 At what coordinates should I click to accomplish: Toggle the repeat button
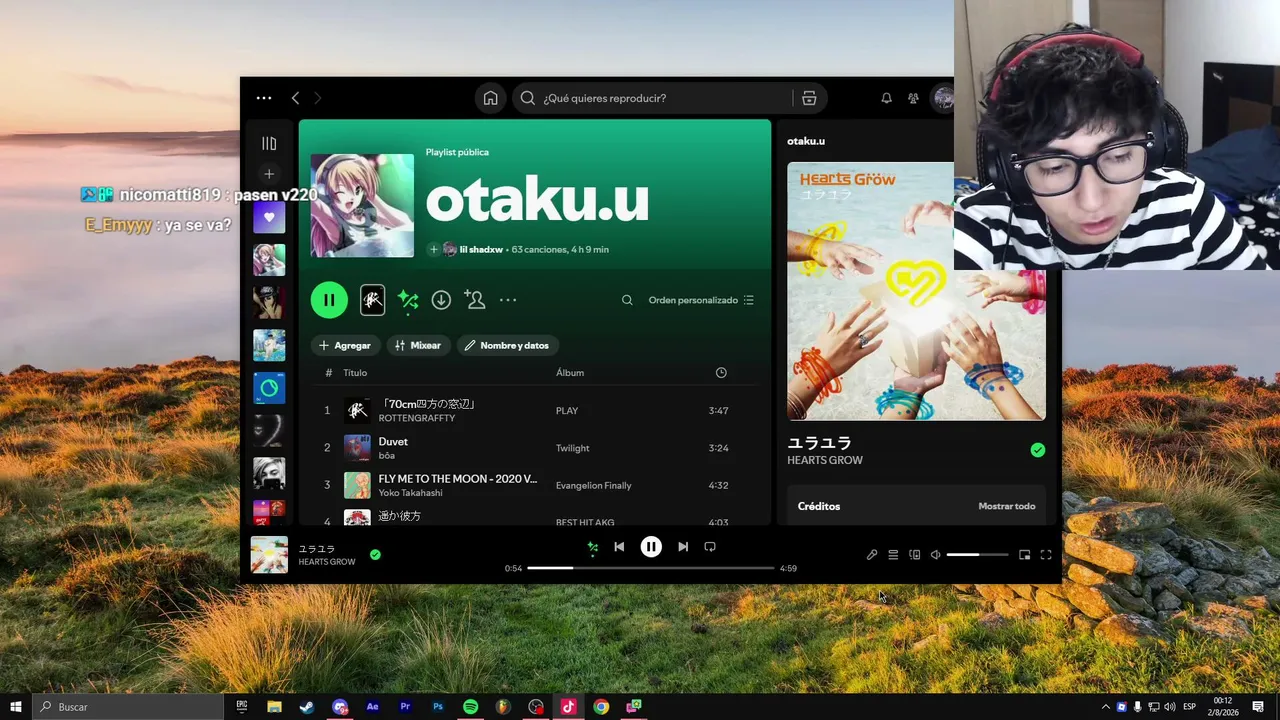click(x=710, y=547)
